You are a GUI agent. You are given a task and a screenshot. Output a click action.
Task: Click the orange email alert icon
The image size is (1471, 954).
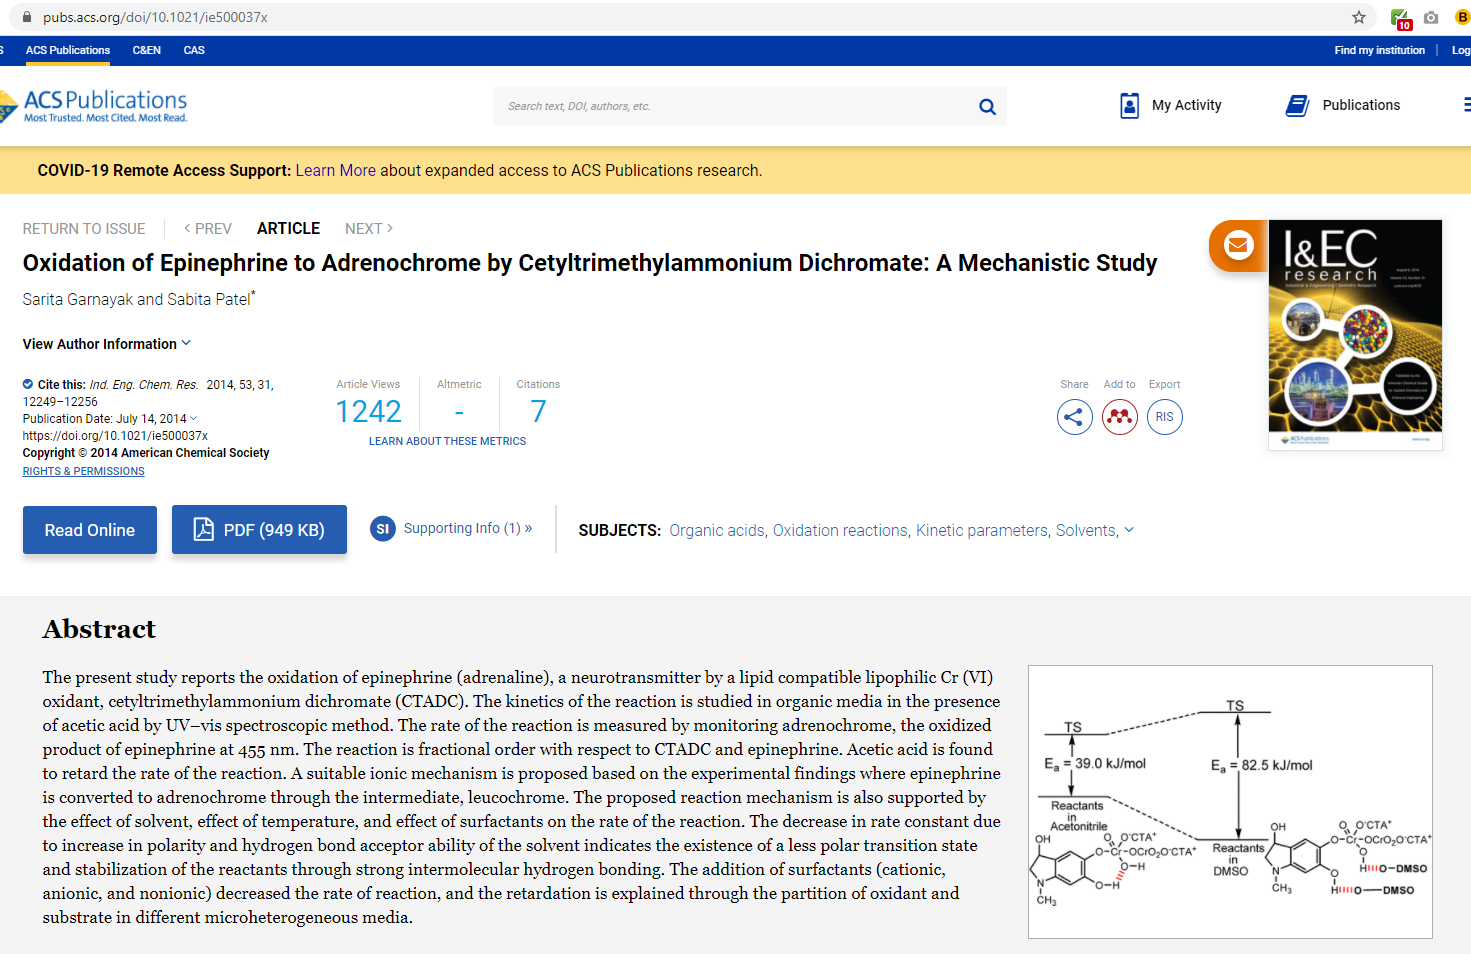coord(1238,245)
